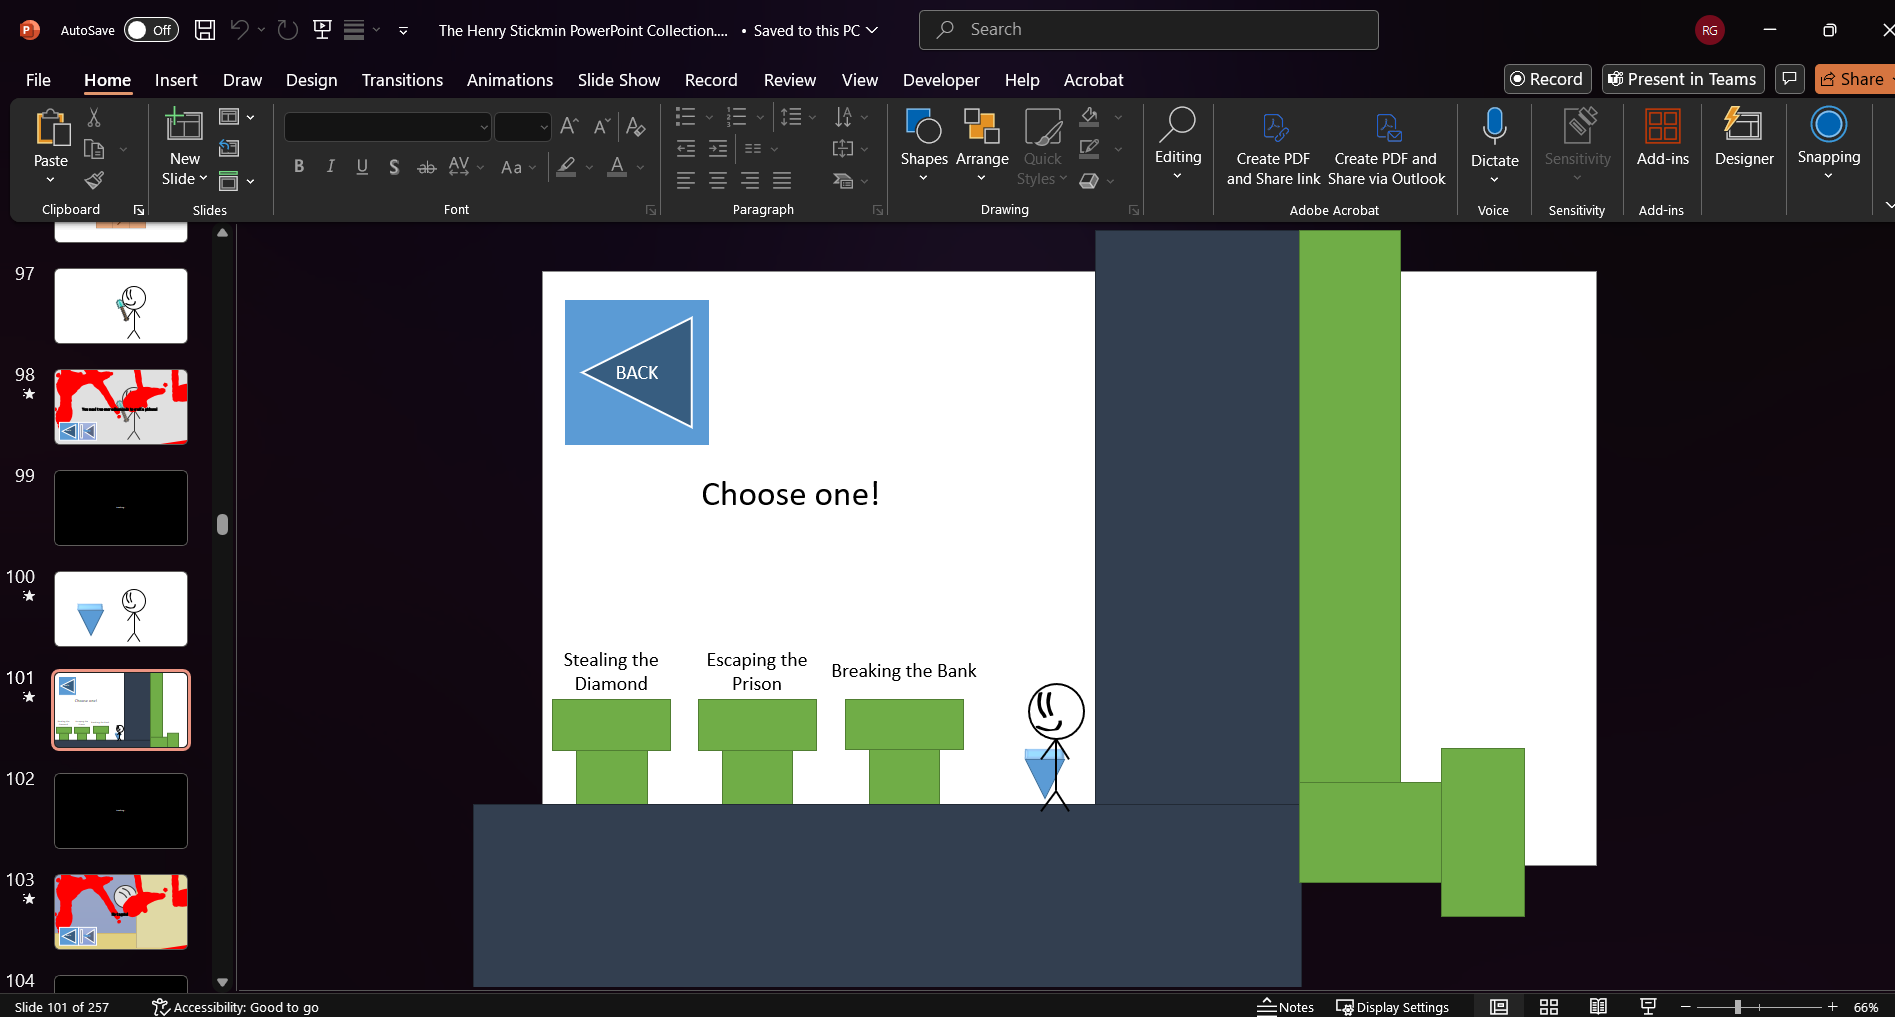Expand the Paste options arrow

coord(51,179)
